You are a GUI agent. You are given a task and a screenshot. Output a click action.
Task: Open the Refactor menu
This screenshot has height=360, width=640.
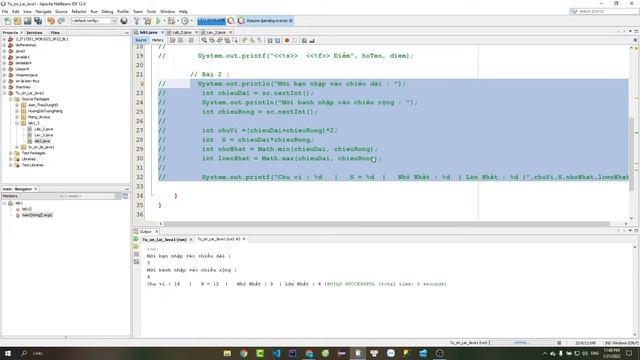[79, 11]
